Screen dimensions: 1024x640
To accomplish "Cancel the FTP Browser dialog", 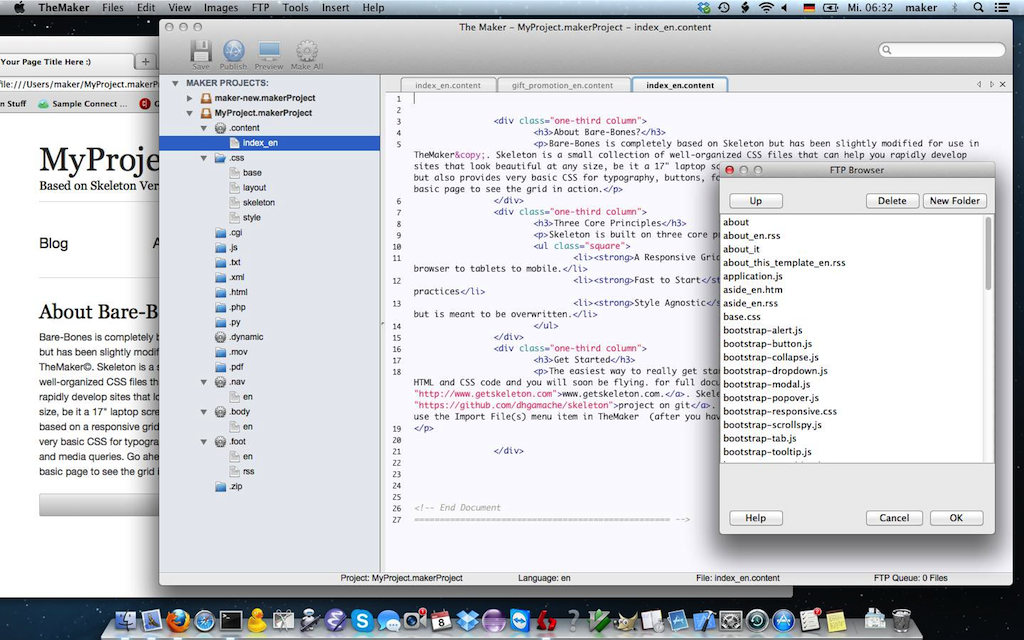I will tap(894, 518).
